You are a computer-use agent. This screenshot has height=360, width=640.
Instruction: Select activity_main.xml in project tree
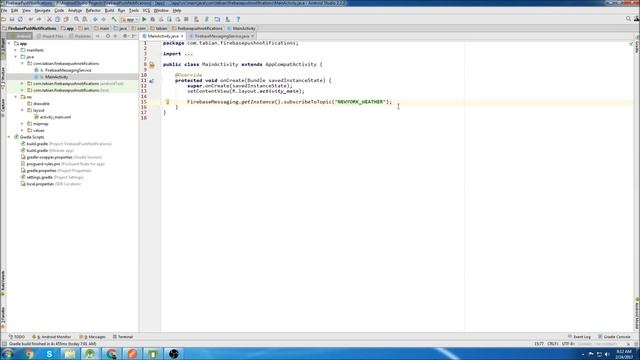coord(56,117)
